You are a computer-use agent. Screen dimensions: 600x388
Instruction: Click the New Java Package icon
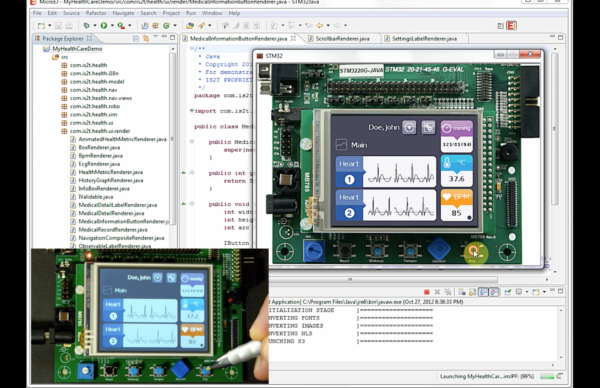(155, 26)
